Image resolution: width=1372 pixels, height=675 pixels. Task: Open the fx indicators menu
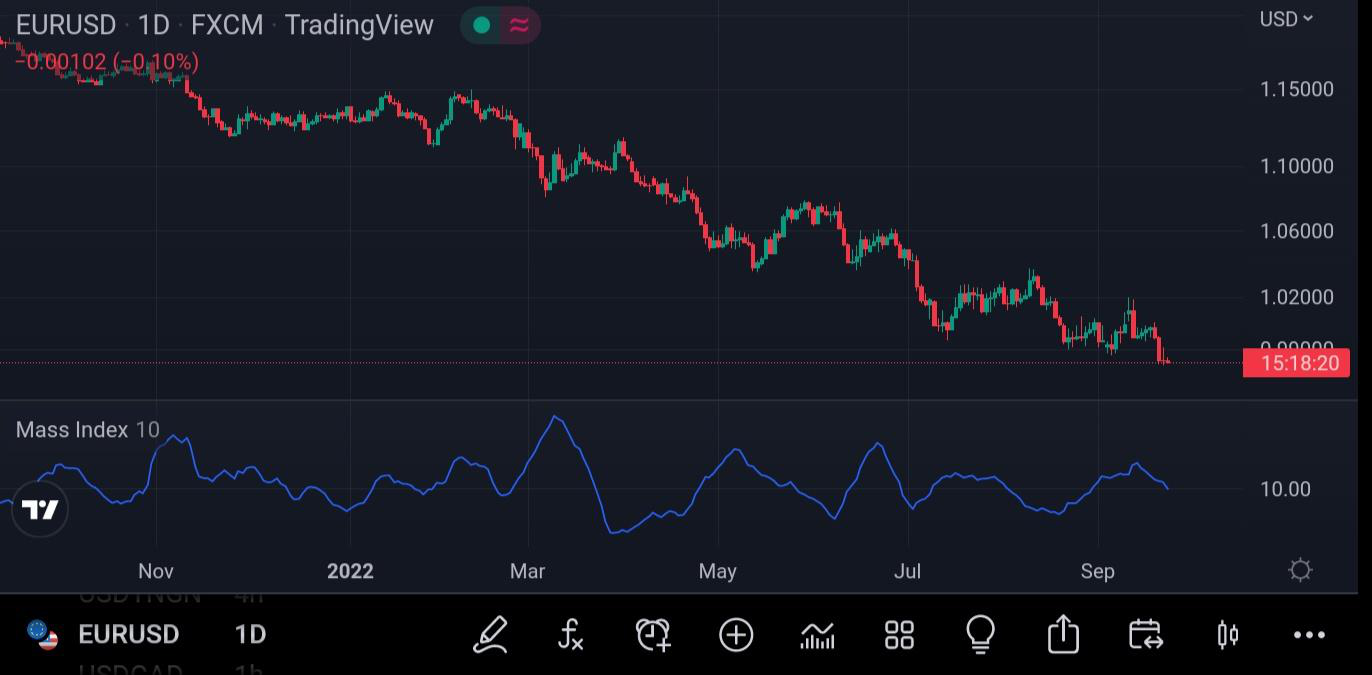(x=570, y=635)
